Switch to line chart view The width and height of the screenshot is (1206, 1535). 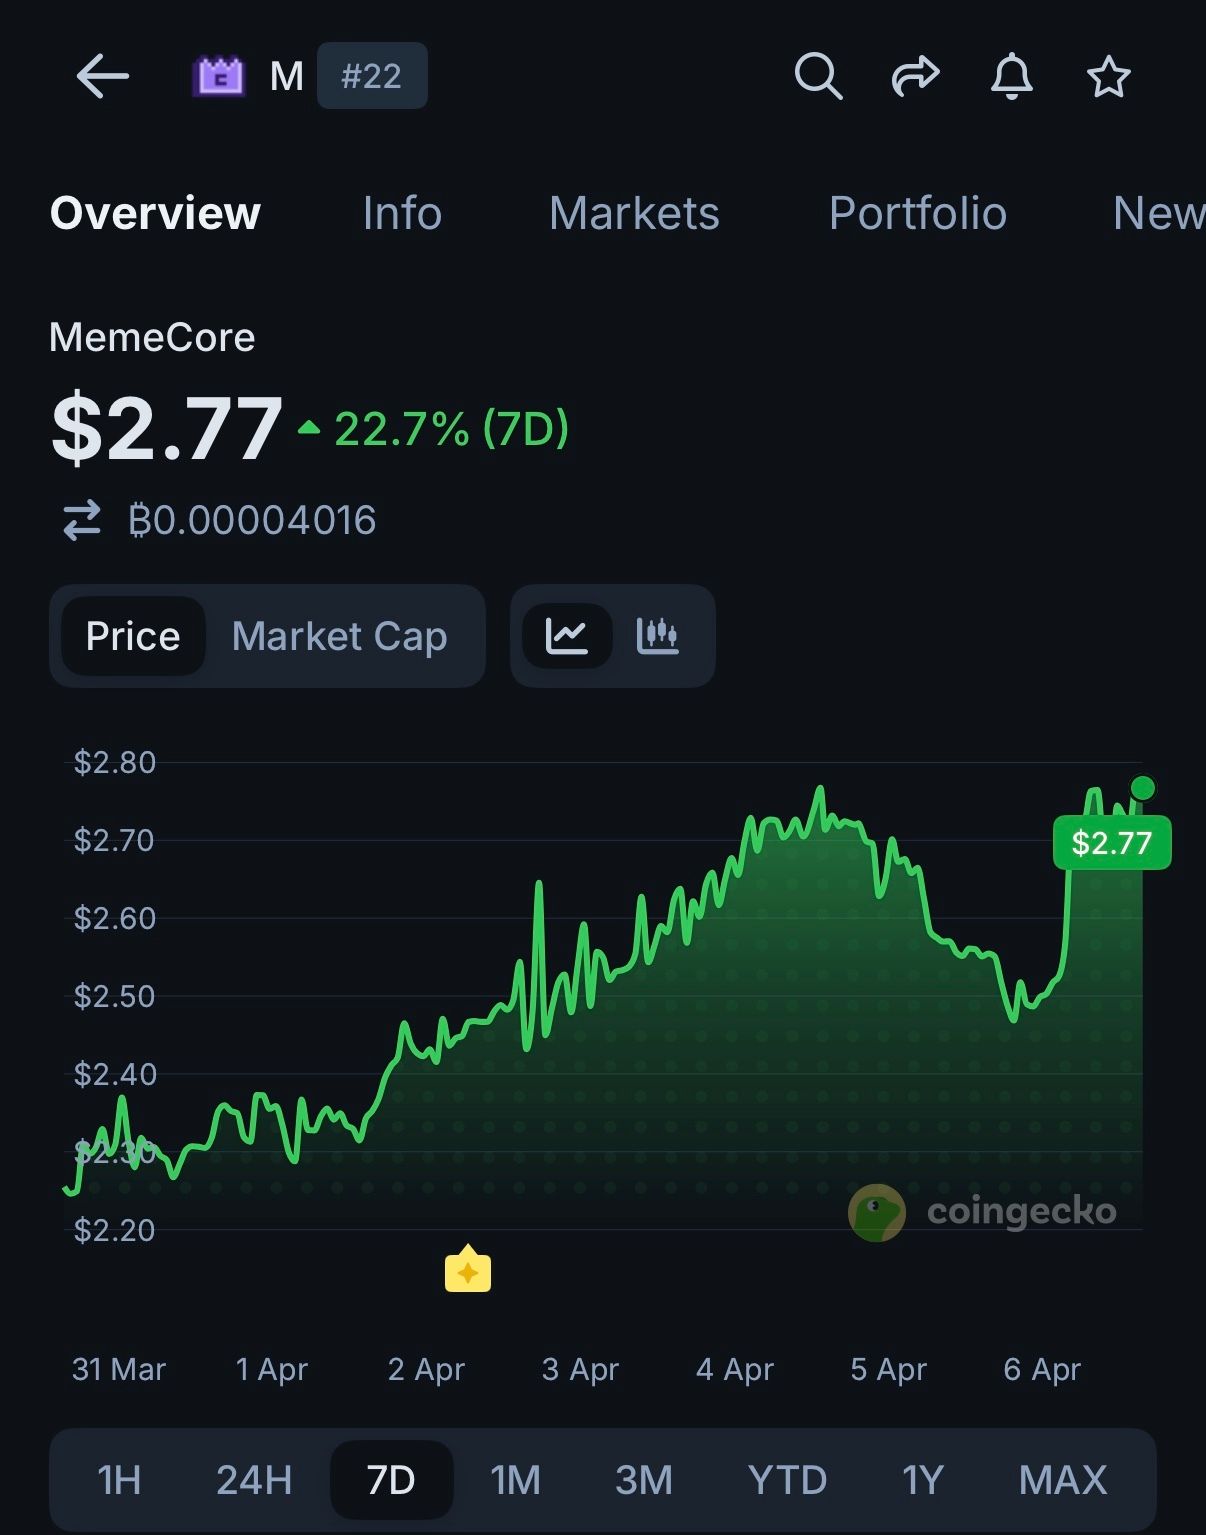tap(566, 636)
